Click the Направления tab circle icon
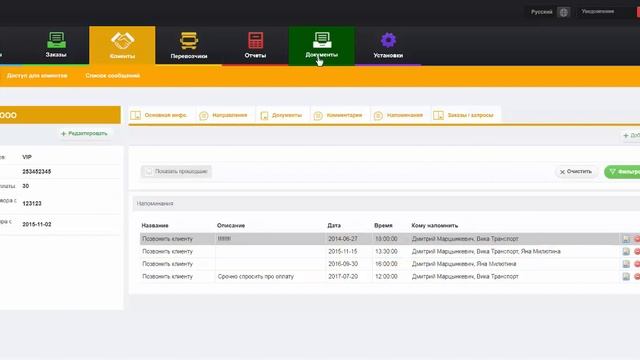Screen dimensions: 640x360 click(x=203, y=116)
